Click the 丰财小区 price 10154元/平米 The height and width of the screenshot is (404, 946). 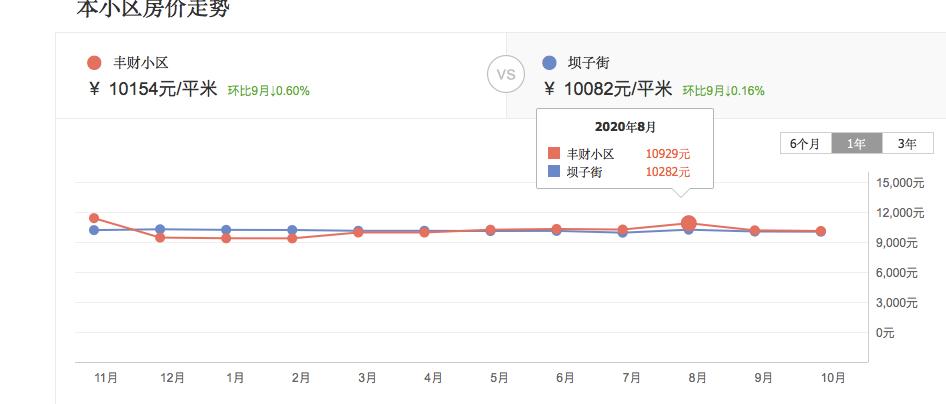coord(164,89)
